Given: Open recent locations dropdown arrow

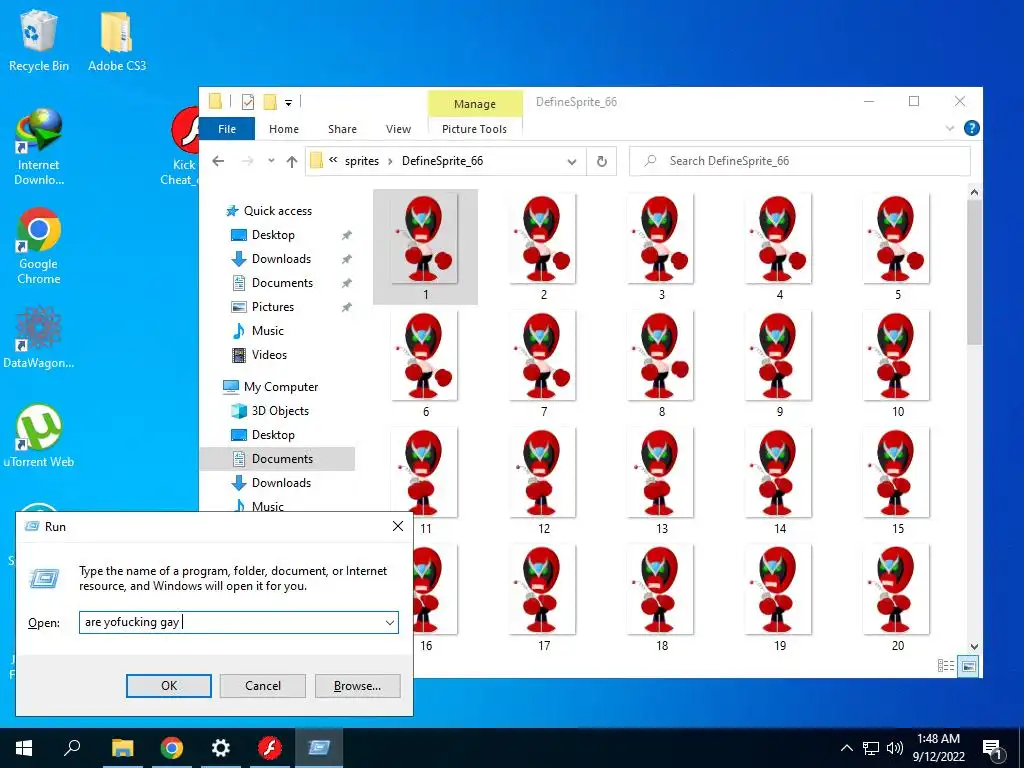Looking at the screenshot, I should point(271,161).
